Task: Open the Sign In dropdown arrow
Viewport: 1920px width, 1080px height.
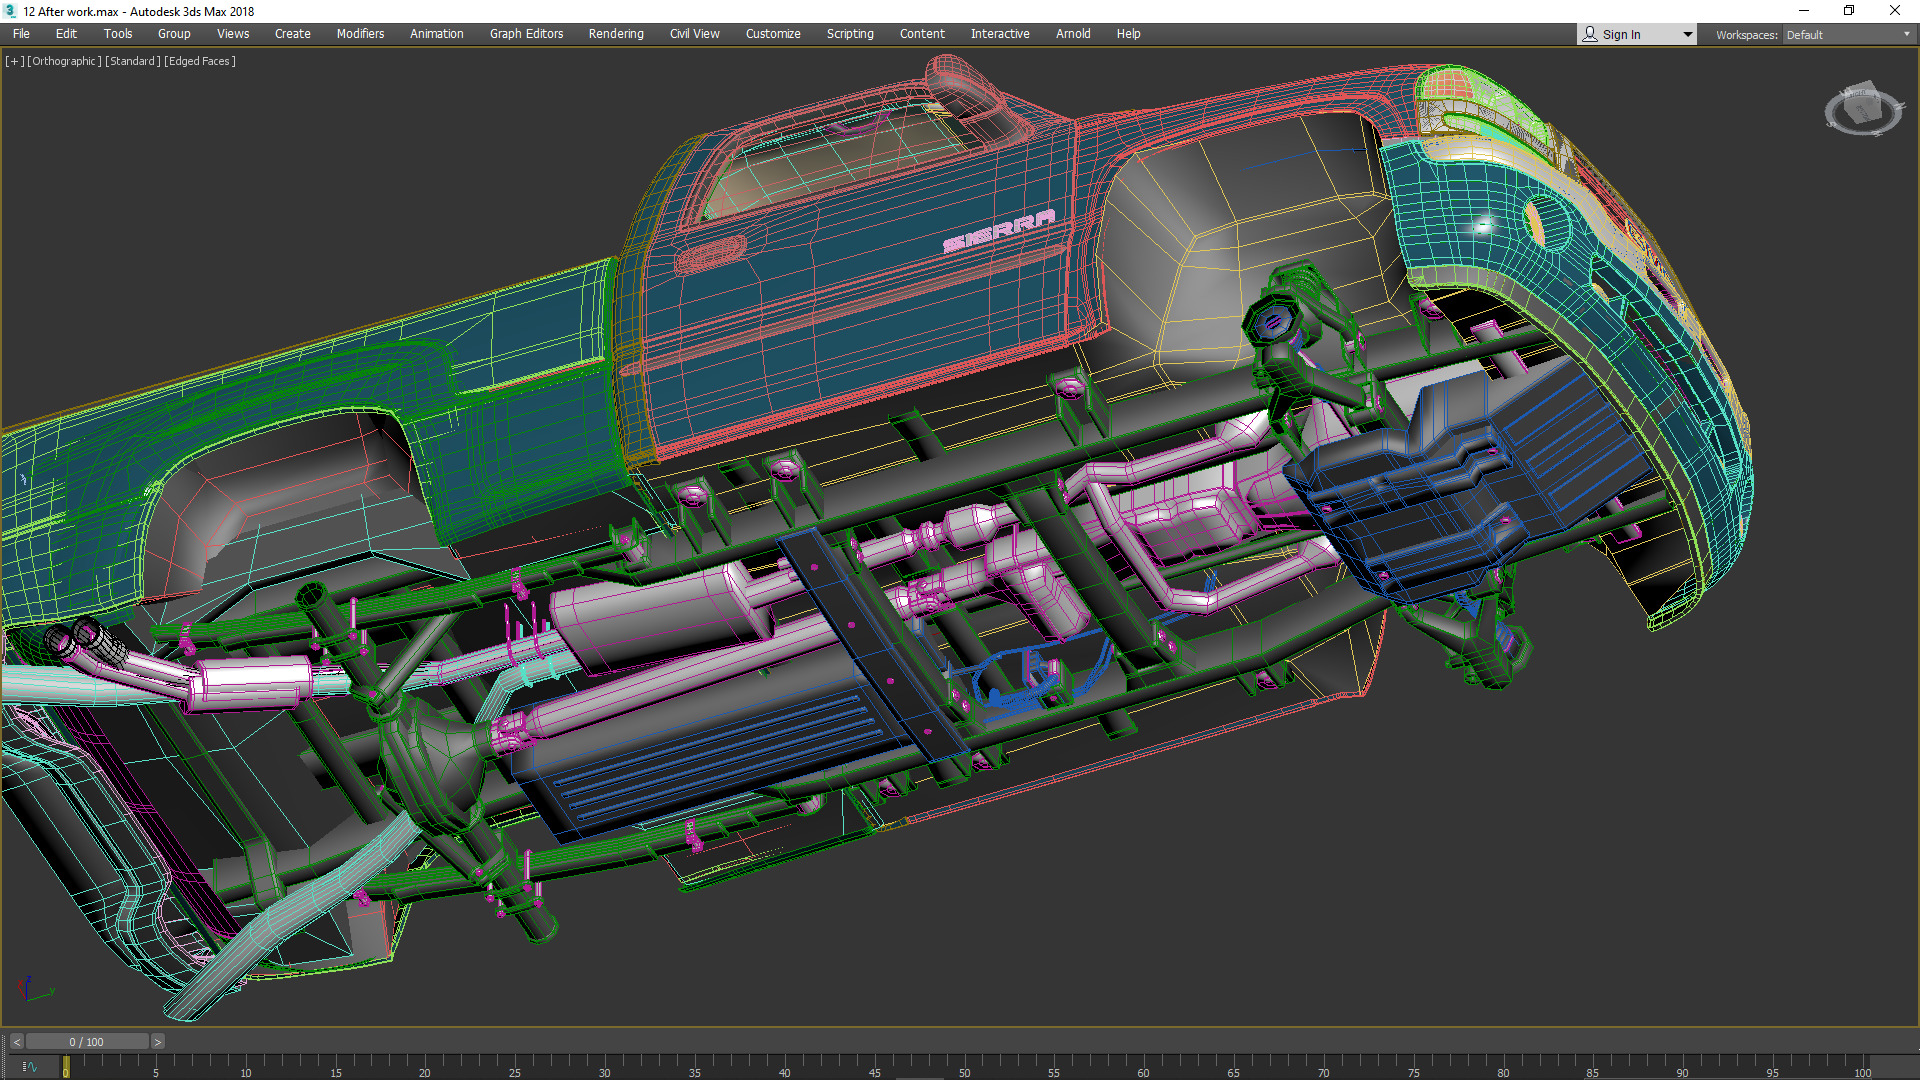Action: (x=1688, y=34)
